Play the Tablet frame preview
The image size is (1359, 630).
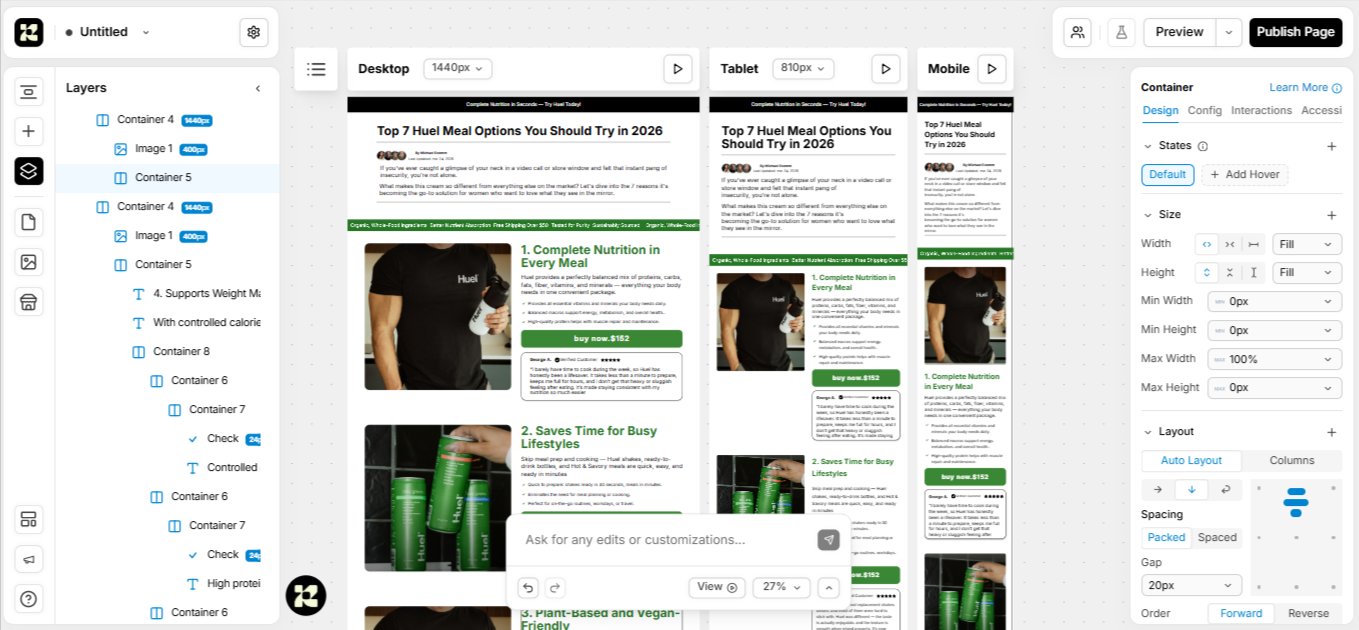[885, 69]
